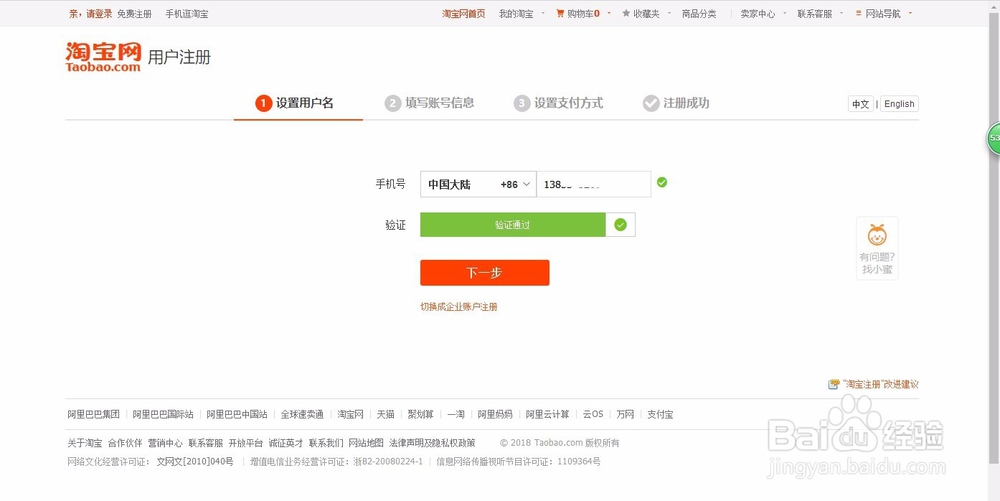Select the 设置支付方式 step label
This screenshot has height=501, width=1000.
(x=568, y=103)
